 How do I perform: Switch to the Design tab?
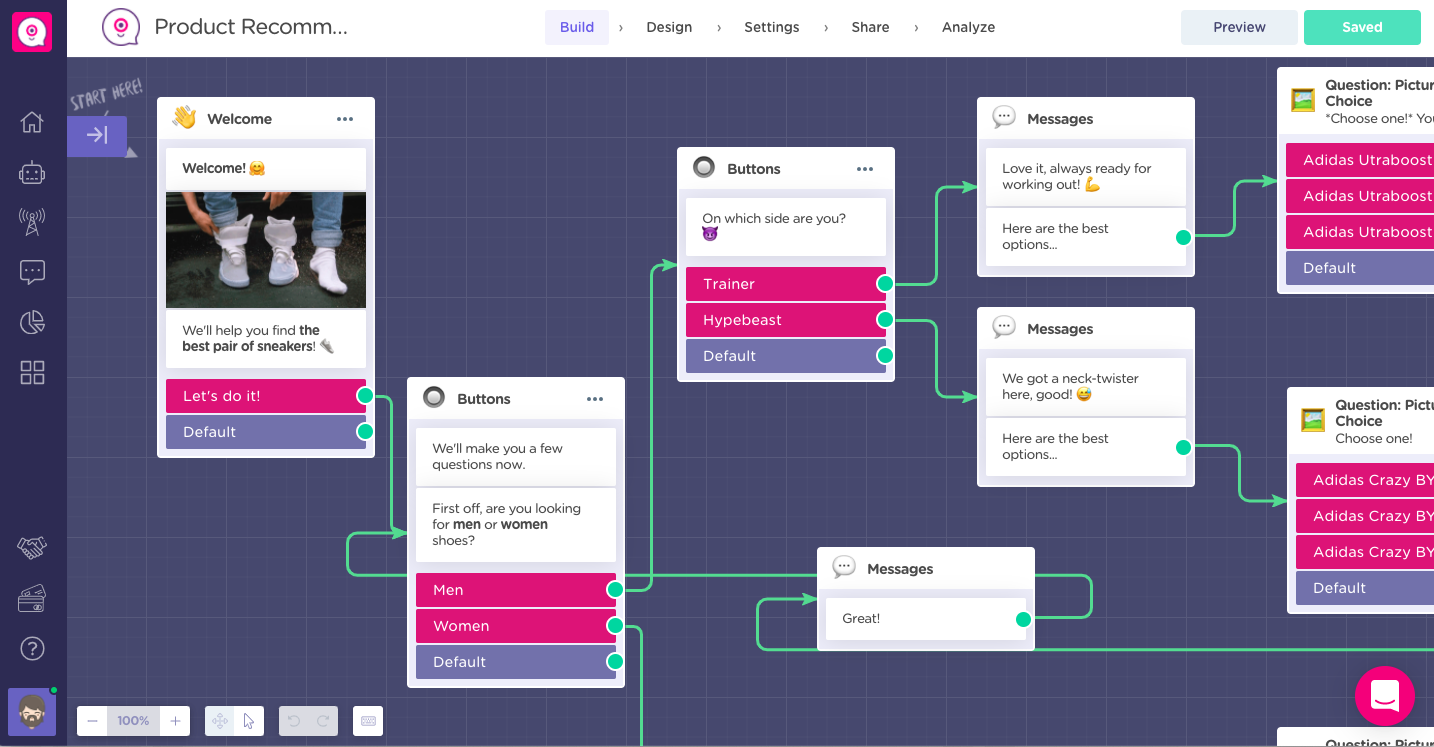[669, 27]
